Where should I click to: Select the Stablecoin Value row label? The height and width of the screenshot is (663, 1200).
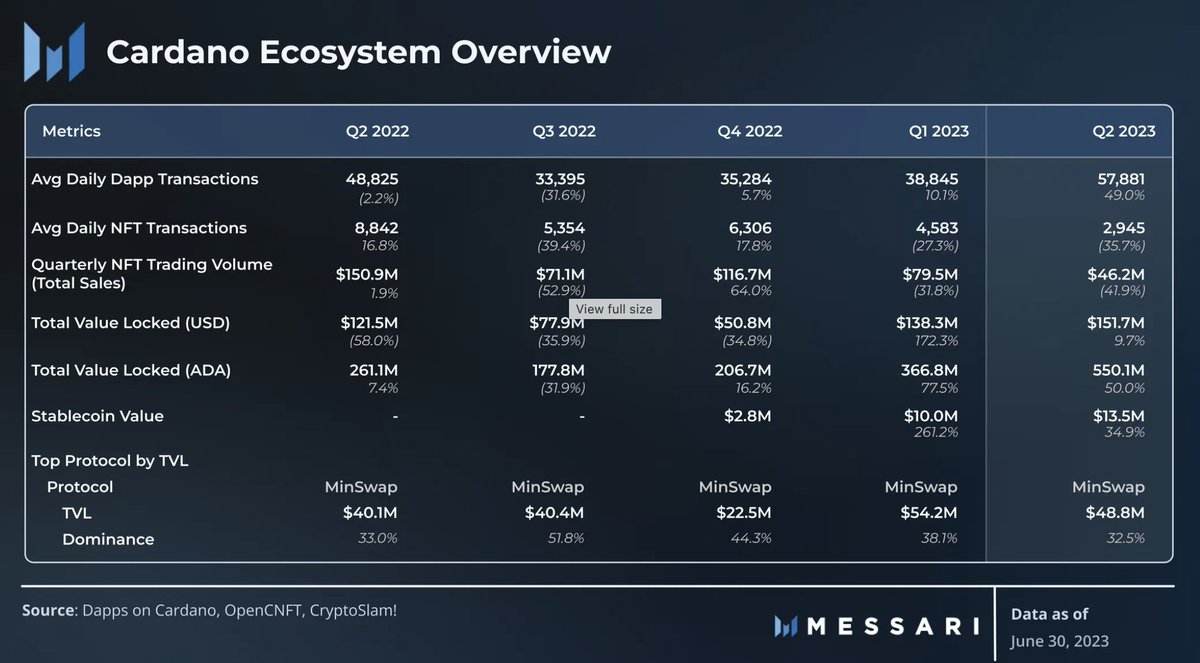point(97,416)
